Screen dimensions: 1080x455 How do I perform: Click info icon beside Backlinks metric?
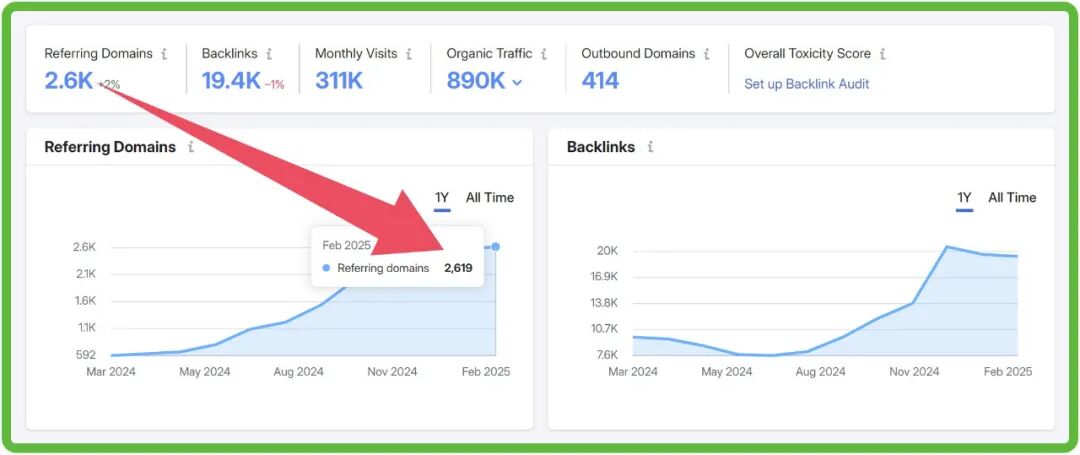(x=269, y=54)
